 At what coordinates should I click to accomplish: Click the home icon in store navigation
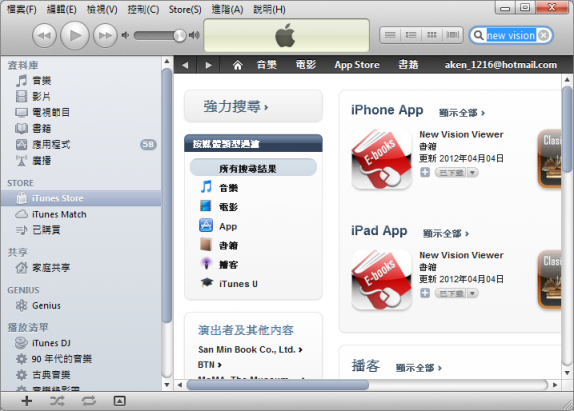click(238, 65)
